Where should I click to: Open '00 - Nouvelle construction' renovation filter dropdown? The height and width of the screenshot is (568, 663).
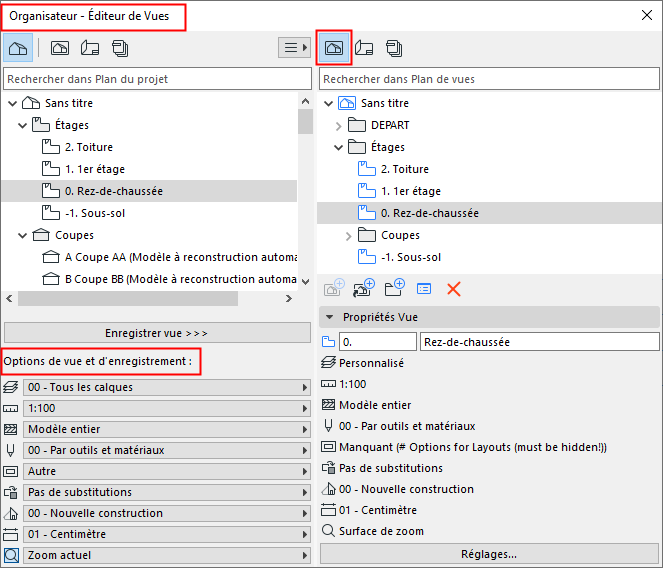click(x=167, y=513)
